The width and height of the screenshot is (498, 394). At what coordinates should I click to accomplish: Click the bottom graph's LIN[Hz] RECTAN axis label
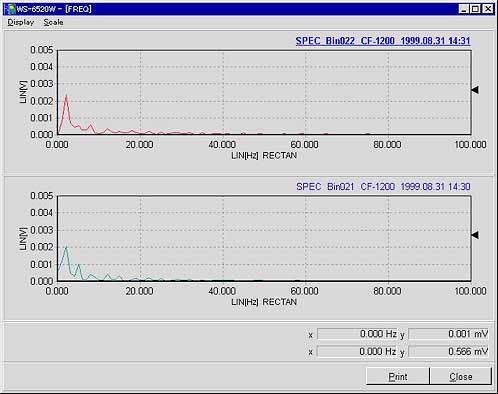click(x=264, y=302)
